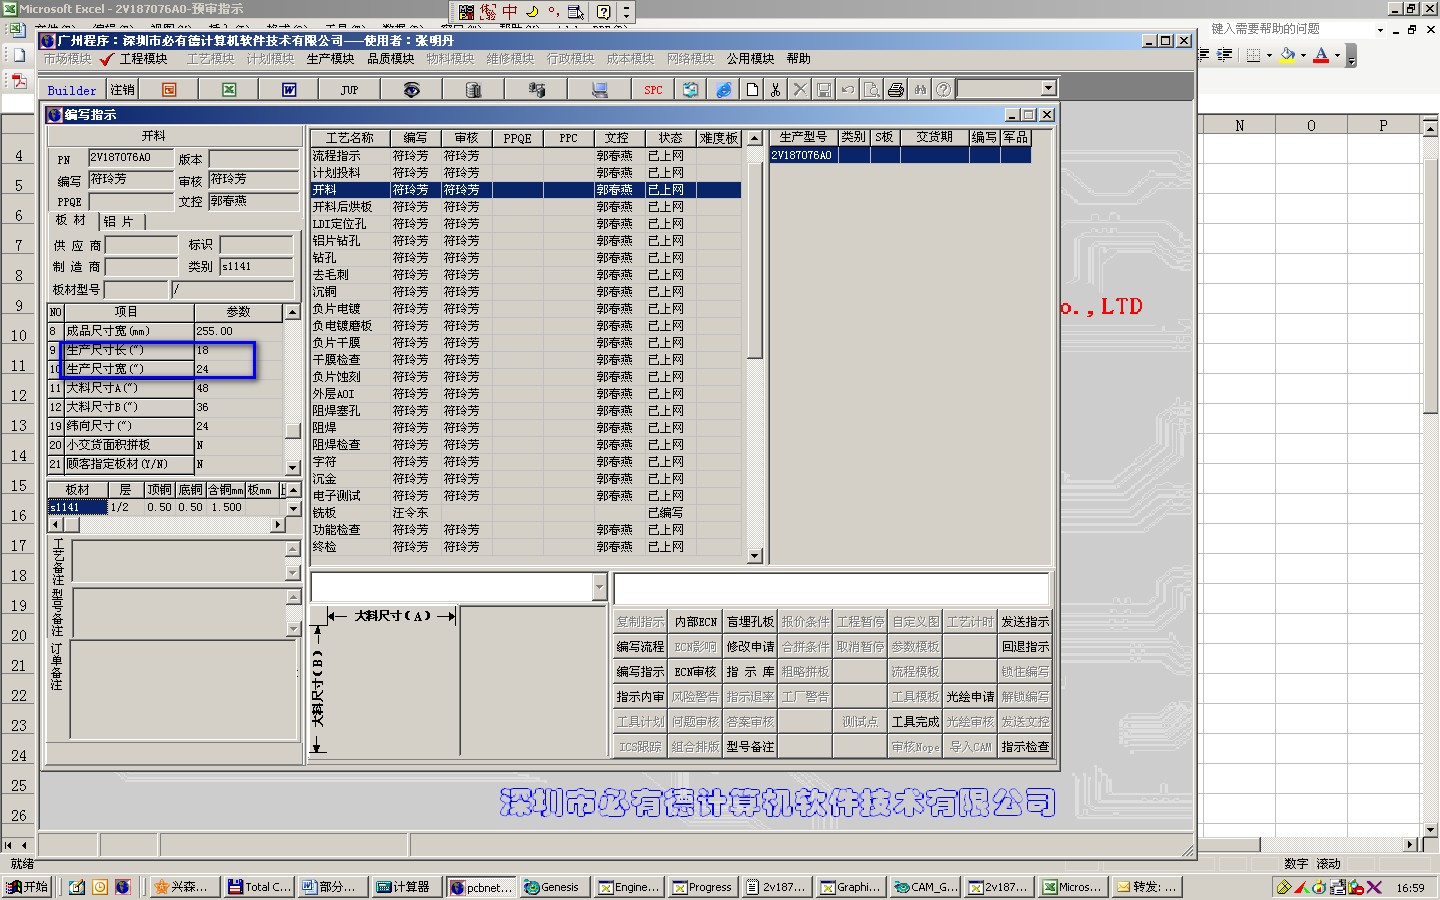This screenshot has height=900, width=1440.
Task: Open the toolbar combo box dropdown
Action: coord(1048,88)
